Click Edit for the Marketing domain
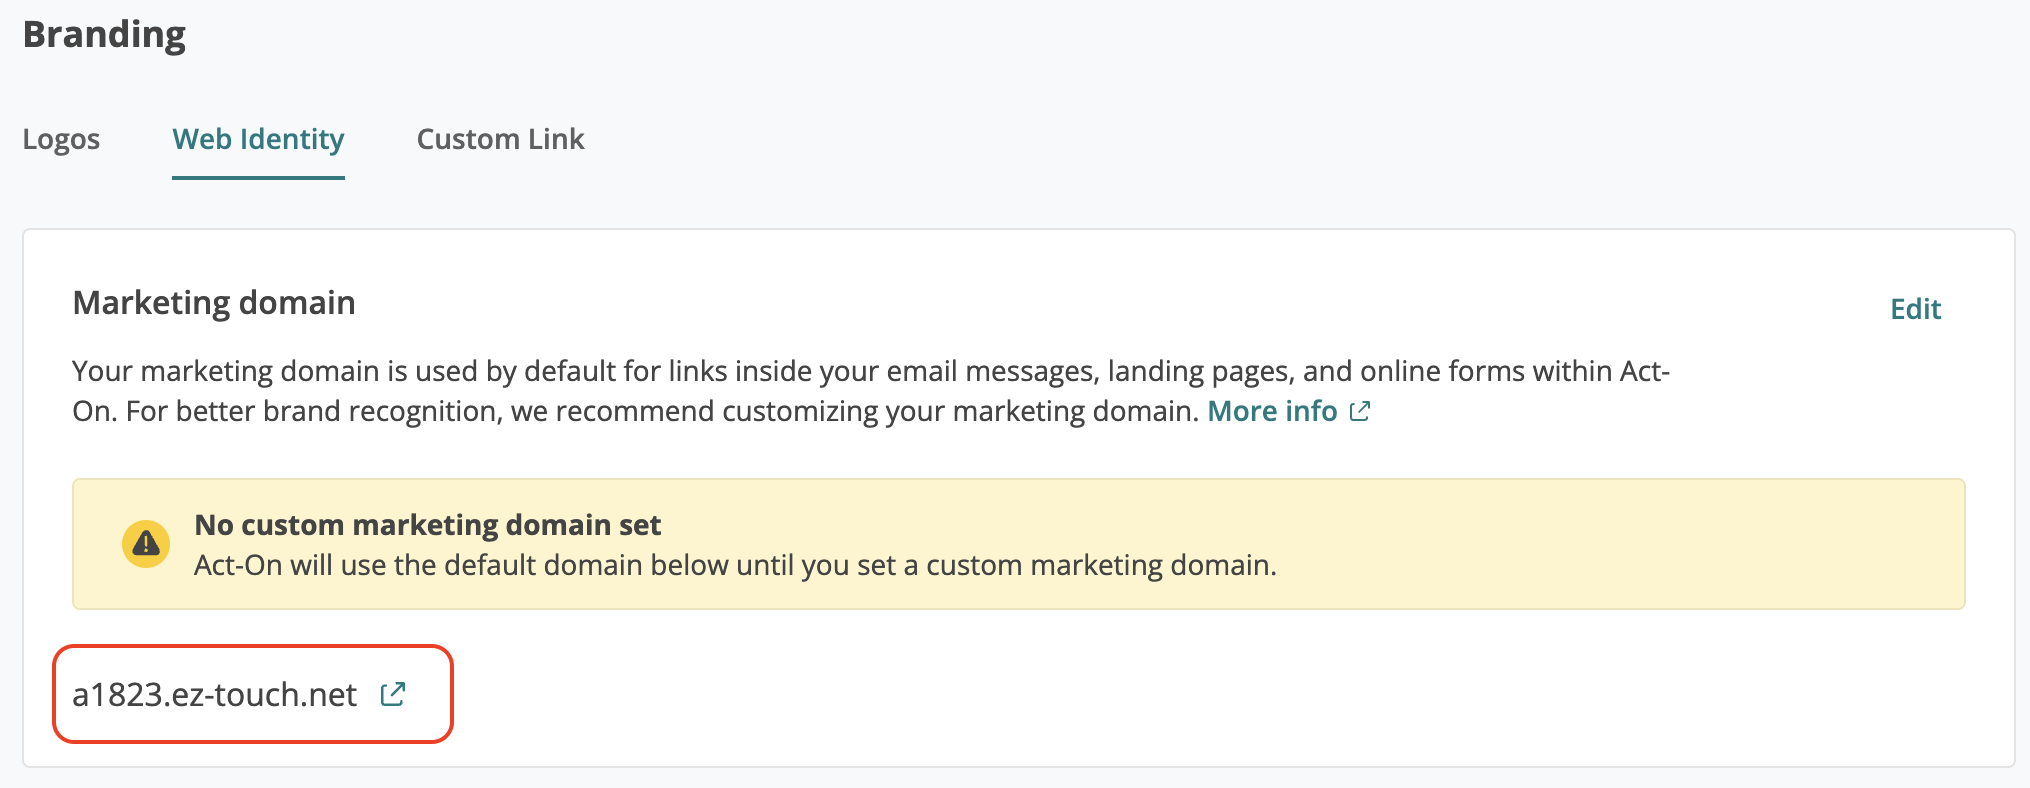2030x788 pixels. click(x=1915, y=309)
